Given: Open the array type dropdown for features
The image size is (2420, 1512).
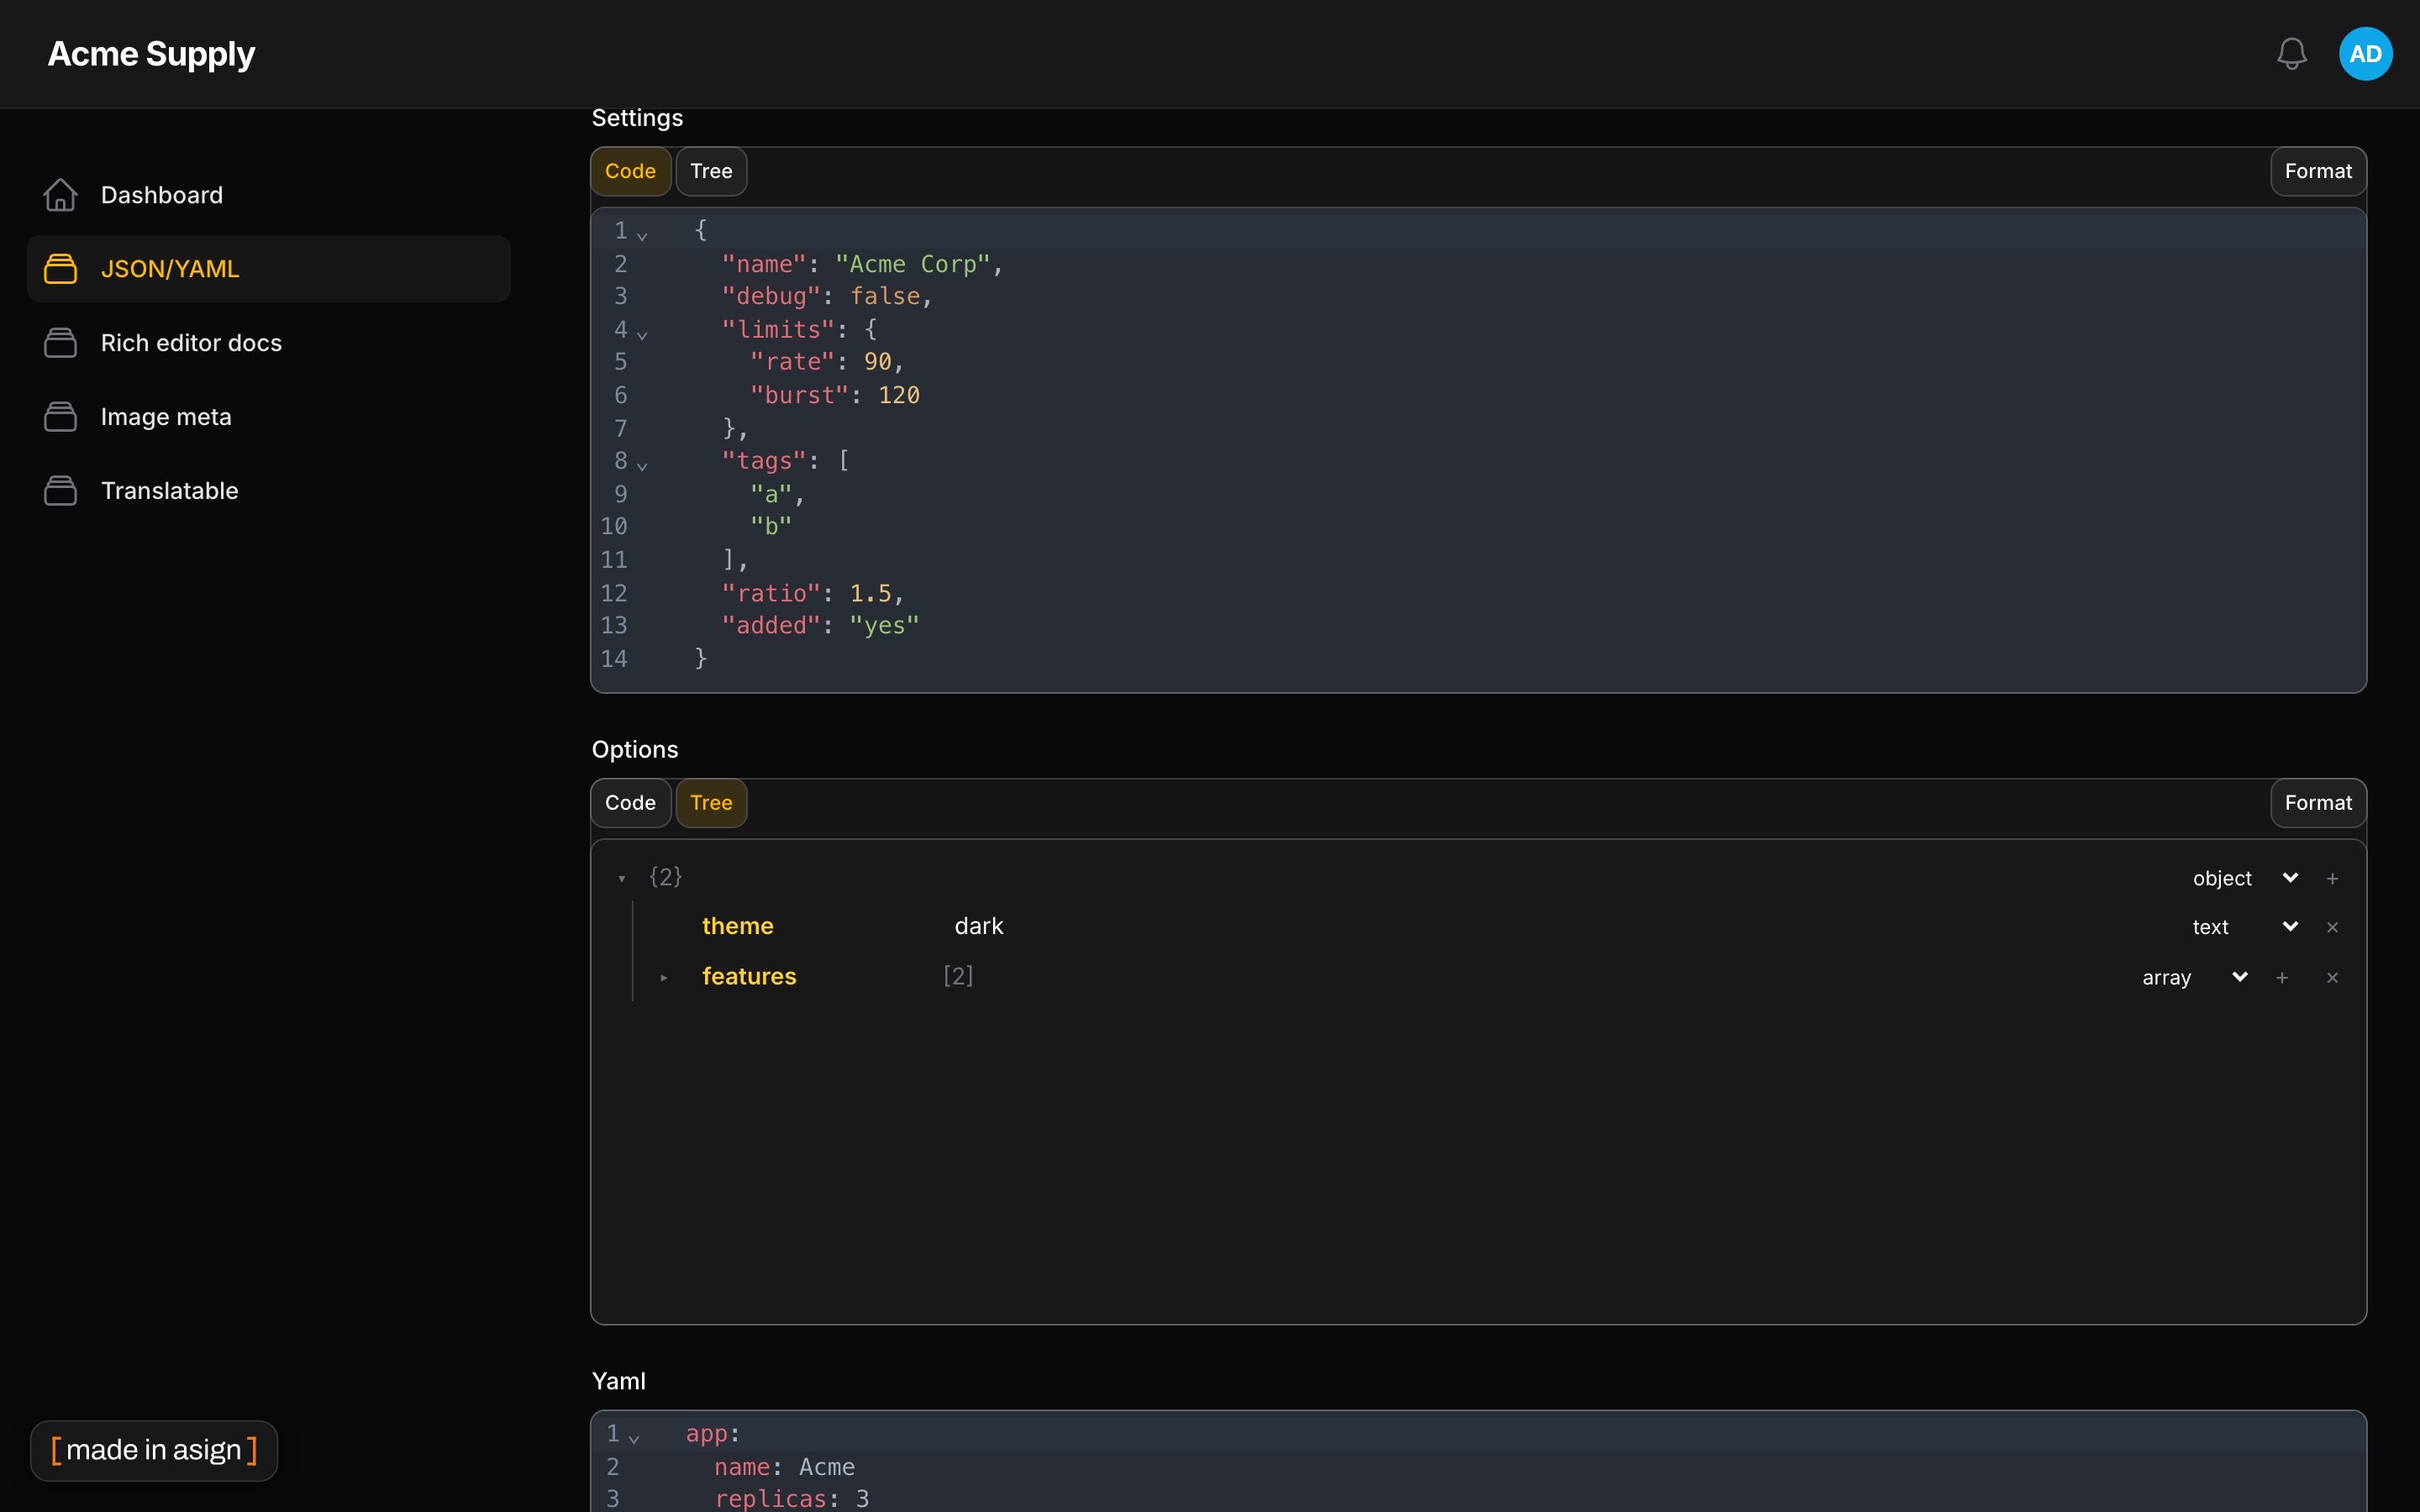Looking at the screenshot, I should pos(2196,977).
